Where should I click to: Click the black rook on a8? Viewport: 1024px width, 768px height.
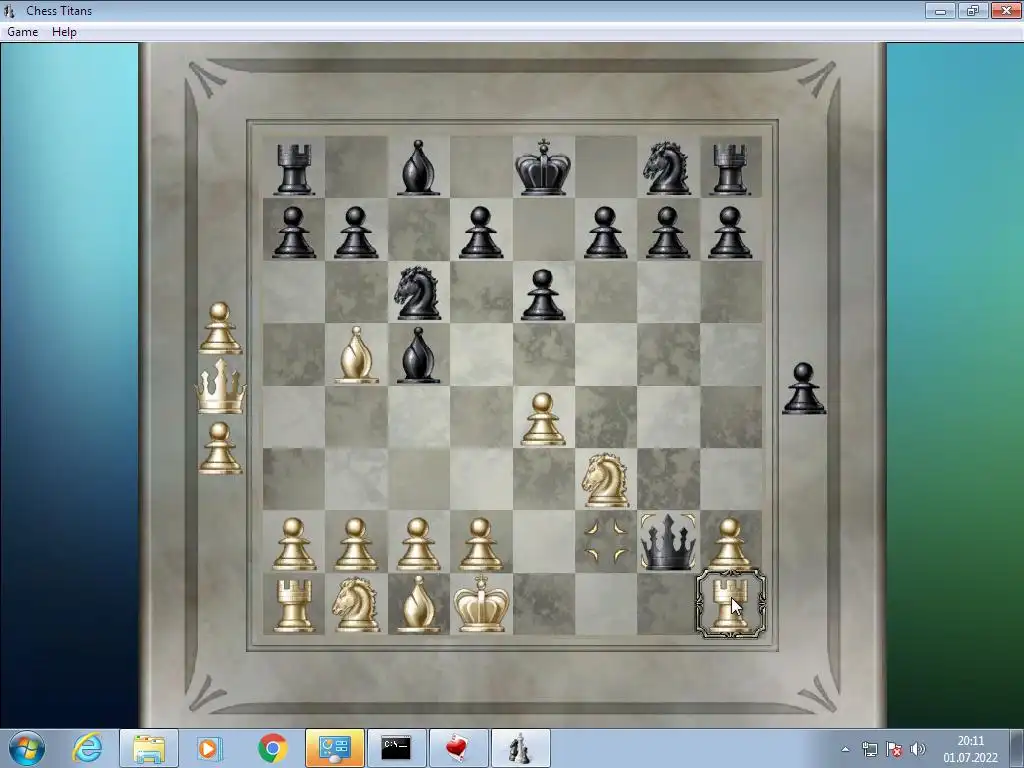point(294,170)
